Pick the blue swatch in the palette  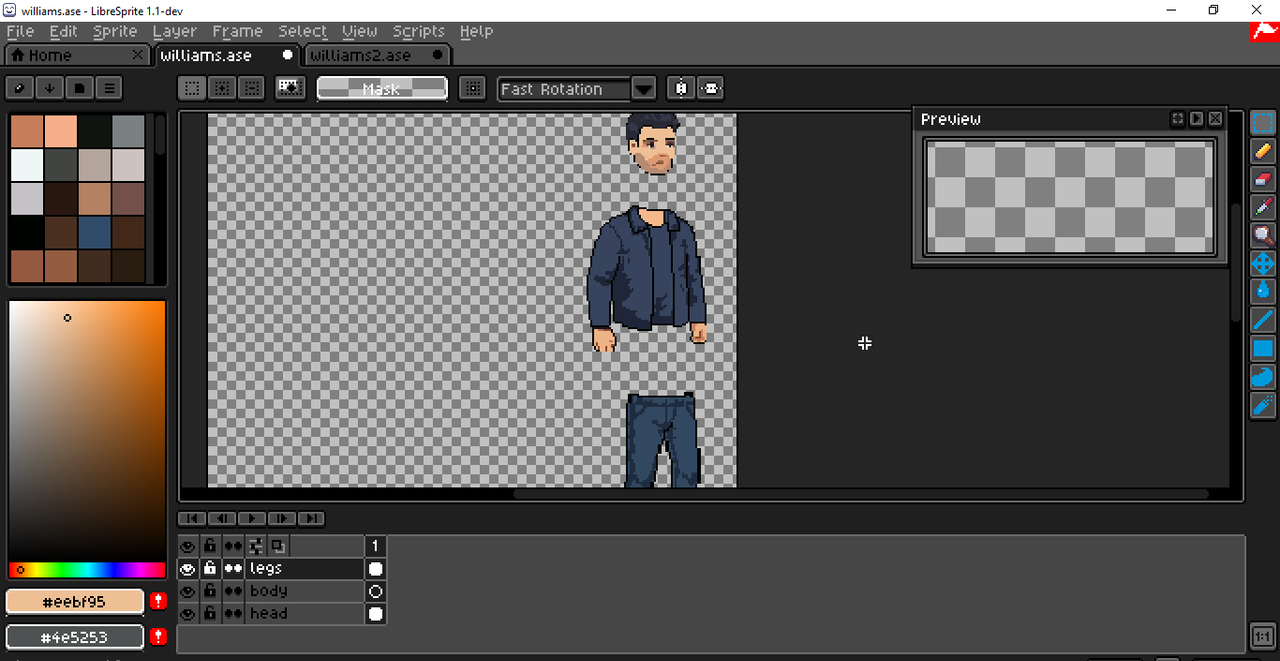(94, 233)
